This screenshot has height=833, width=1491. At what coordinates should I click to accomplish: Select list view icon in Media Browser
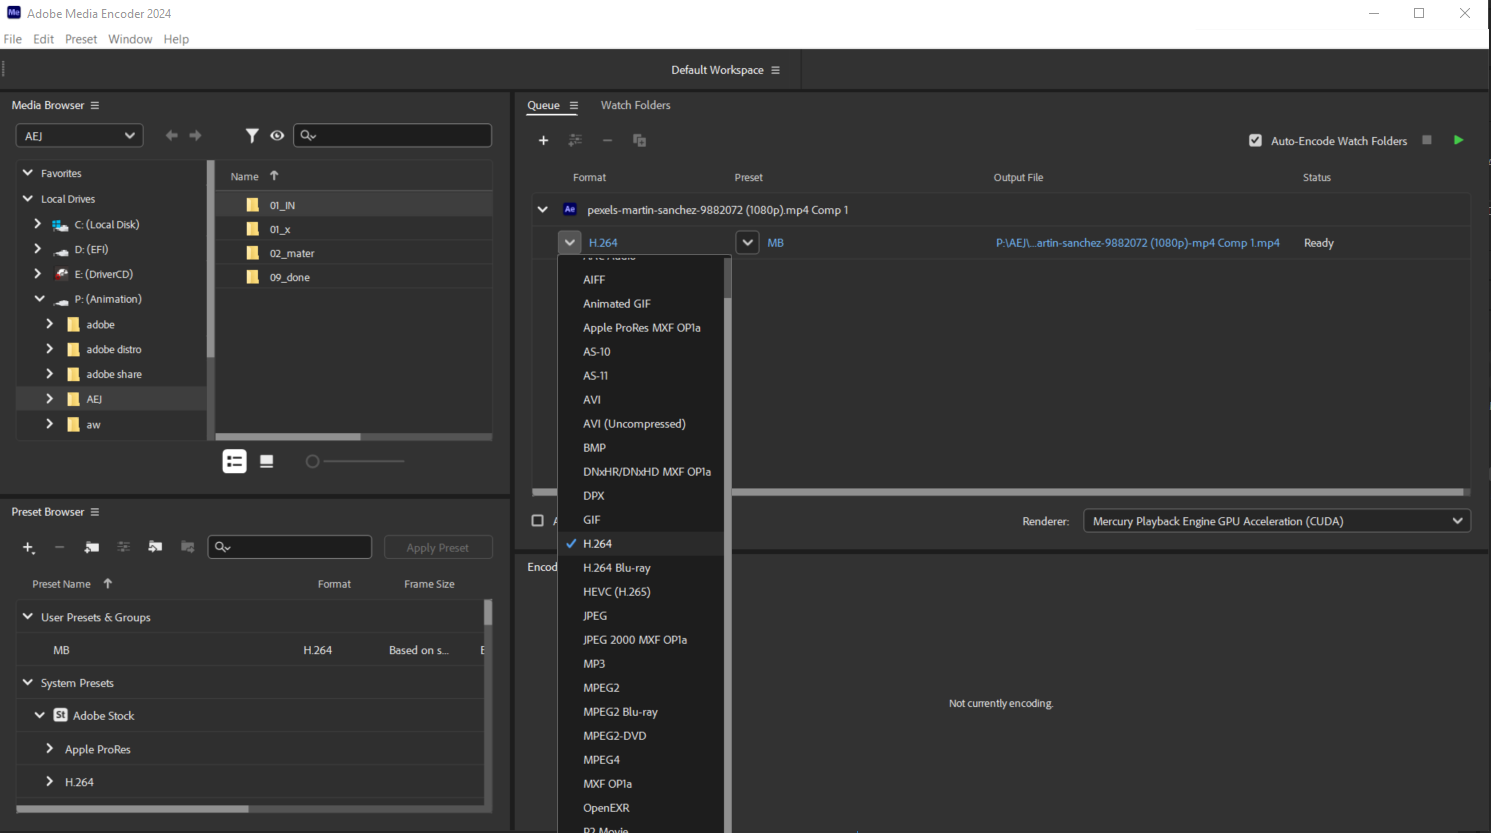234,461
